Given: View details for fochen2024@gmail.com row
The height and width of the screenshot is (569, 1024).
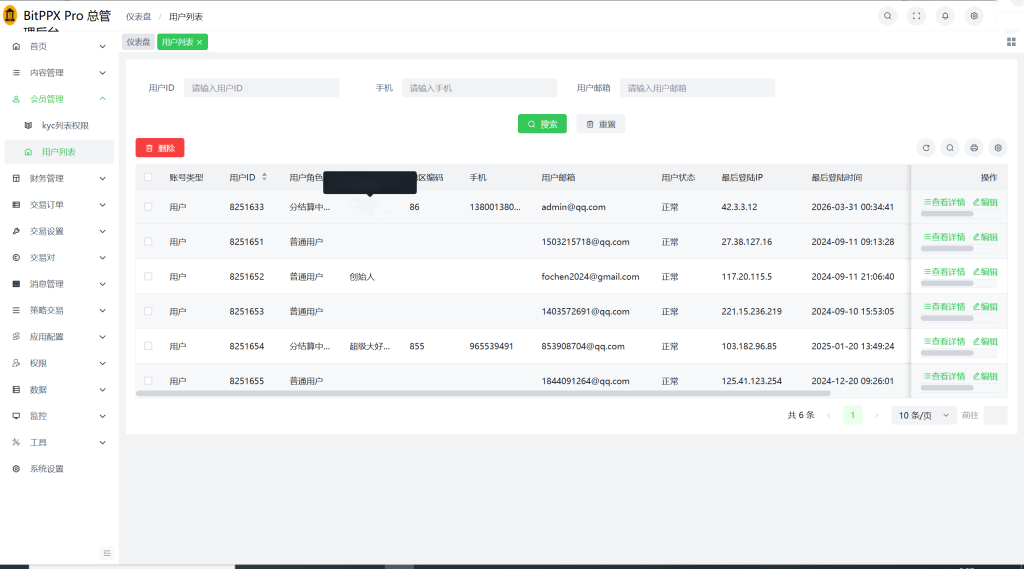Looking at the screenshot, I should coord(944,272).
